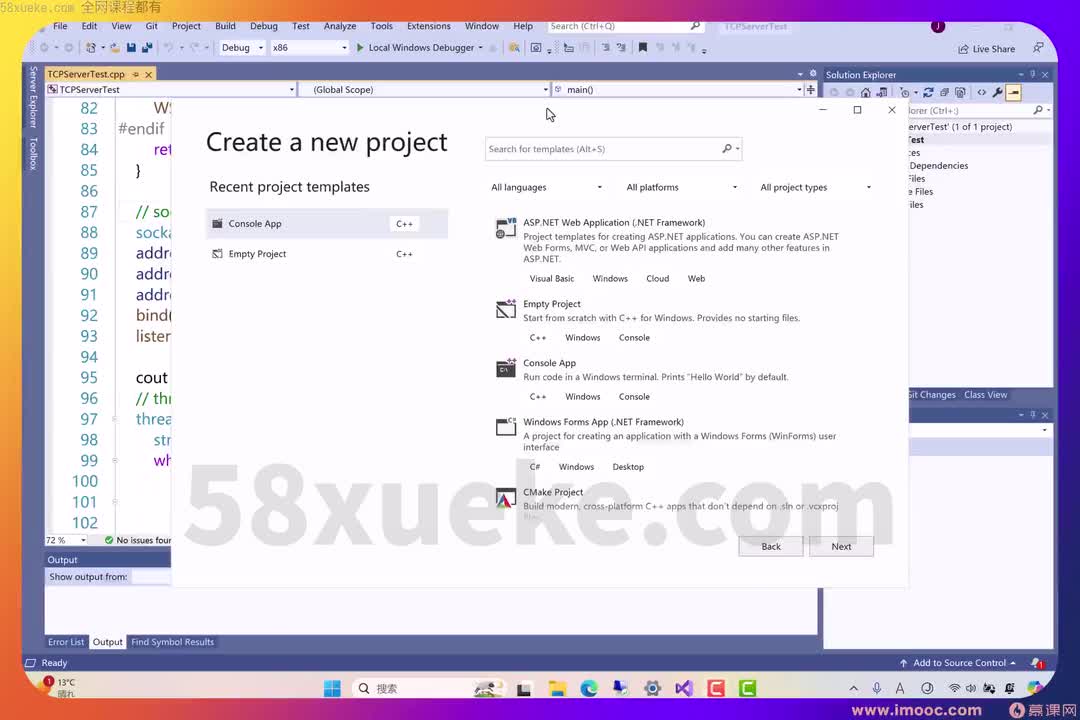Image resolution: width=1080 pixels, height=720 pixels.
Task: Open the Analyze menu
Action: (x=340, y=26)
